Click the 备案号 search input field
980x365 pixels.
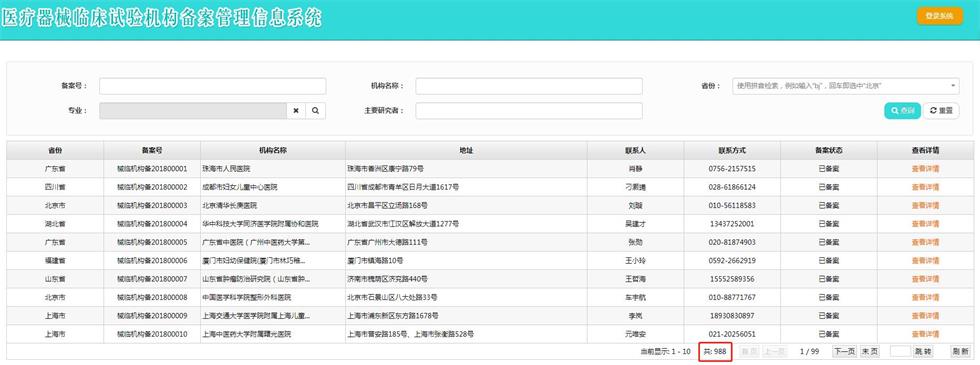212,86
